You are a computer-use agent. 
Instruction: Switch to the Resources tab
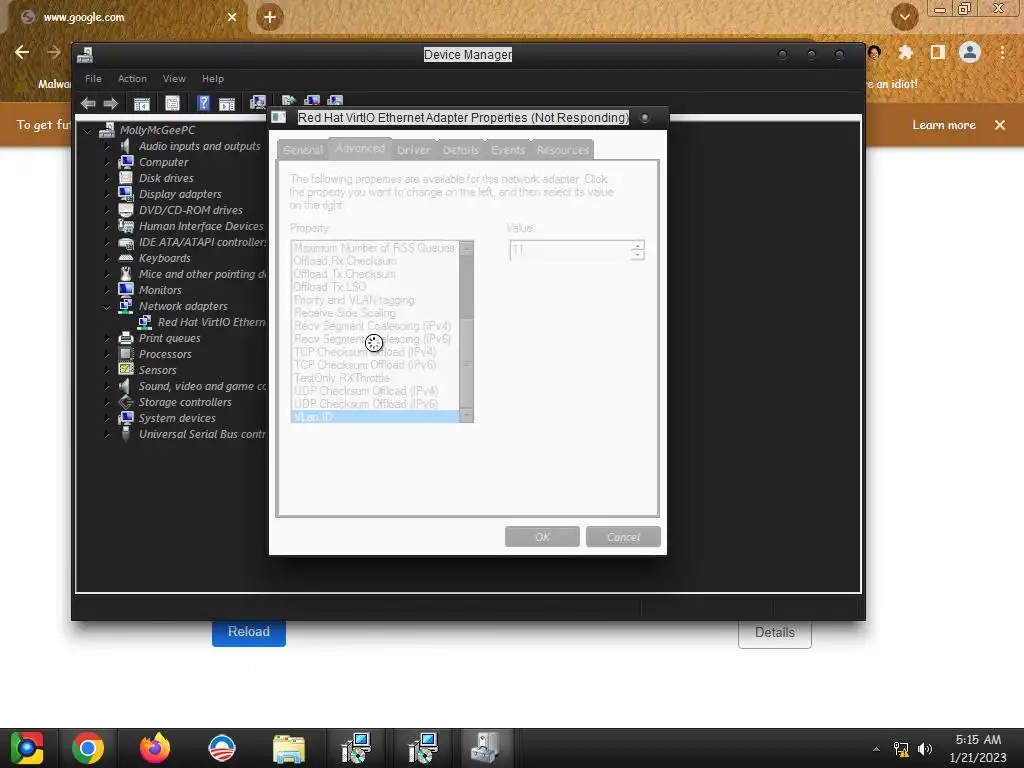point(562,150)
